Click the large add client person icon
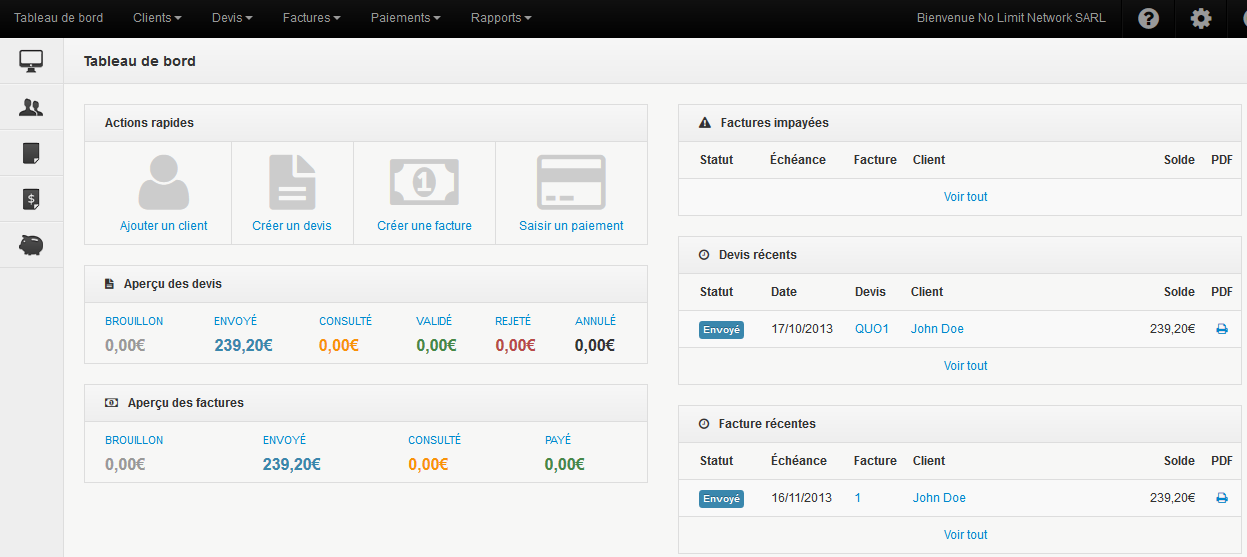 (163, 182)
